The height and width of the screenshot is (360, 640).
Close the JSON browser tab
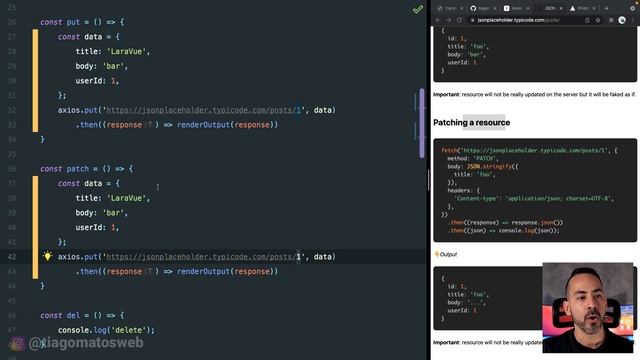tap(561, 8)
